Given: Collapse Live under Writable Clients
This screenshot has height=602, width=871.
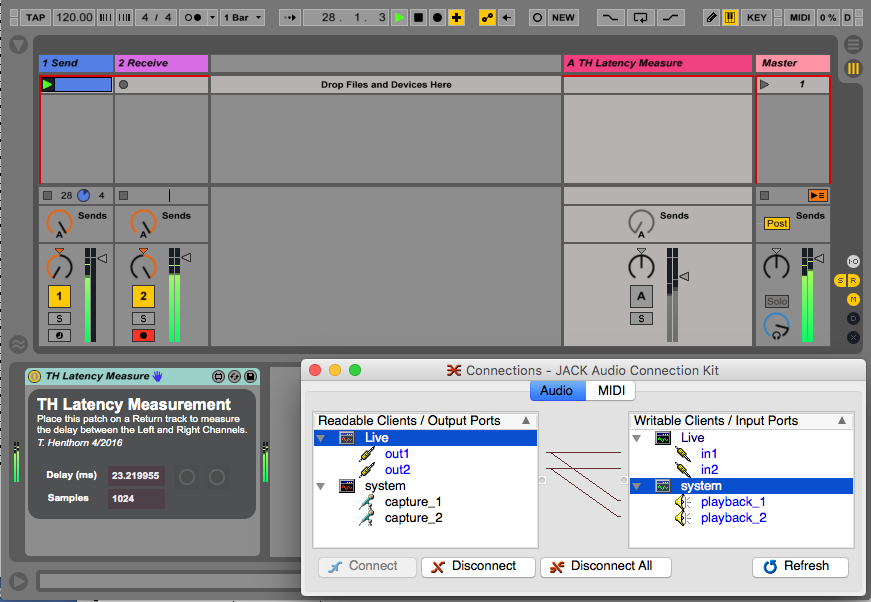Looking at the screenshot, I should 637,438.
